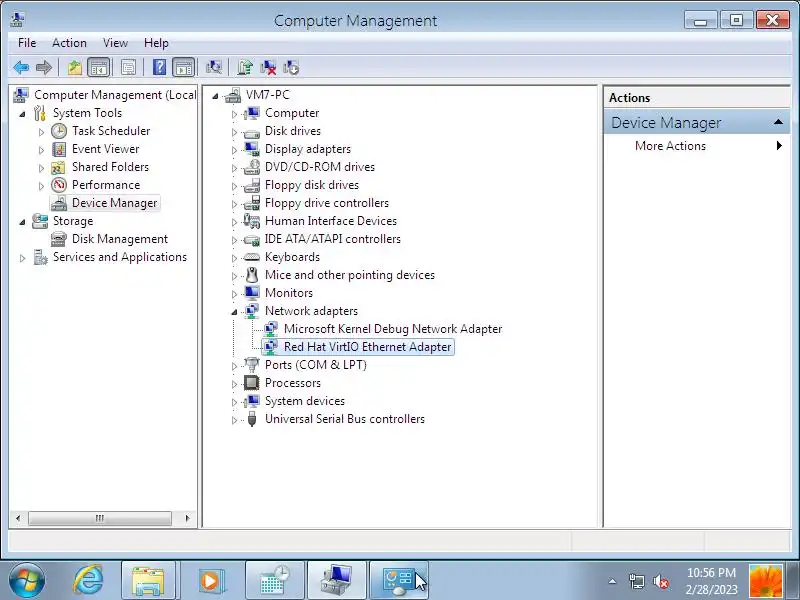Click right arrow of tree horizontal scrollbar
Image resolution: width=800 pixels, height=600 pixels.
pyautogui.click(x=187, y=518)
